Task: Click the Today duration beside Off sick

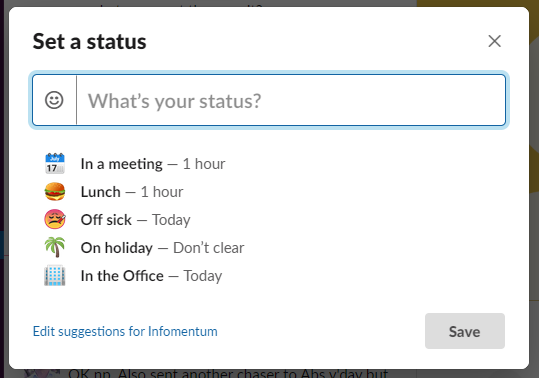Action: (171, 220)
